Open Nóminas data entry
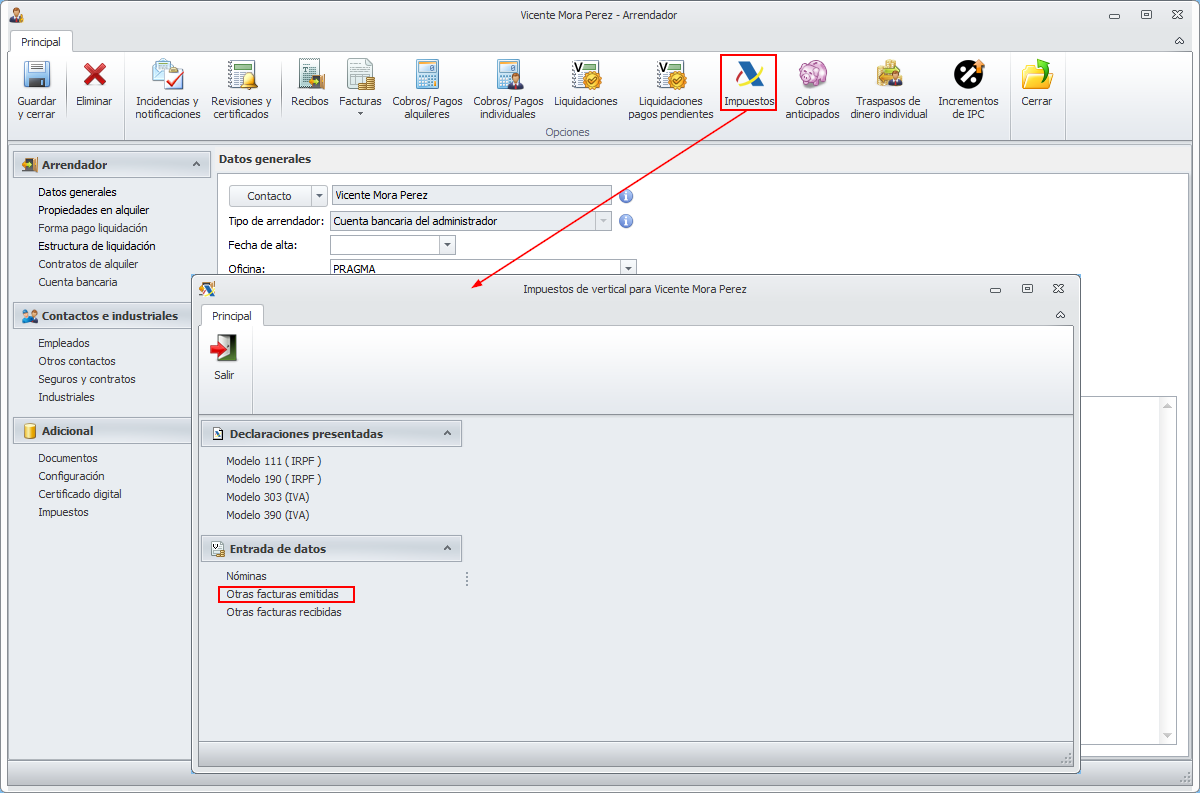This screenshot has width=1200, height=793. click(x=246, y=576)
